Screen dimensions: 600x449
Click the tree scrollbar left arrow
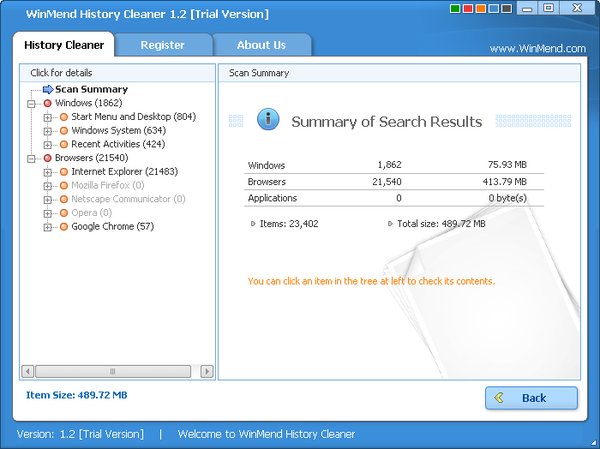click(x=28, y=371)
